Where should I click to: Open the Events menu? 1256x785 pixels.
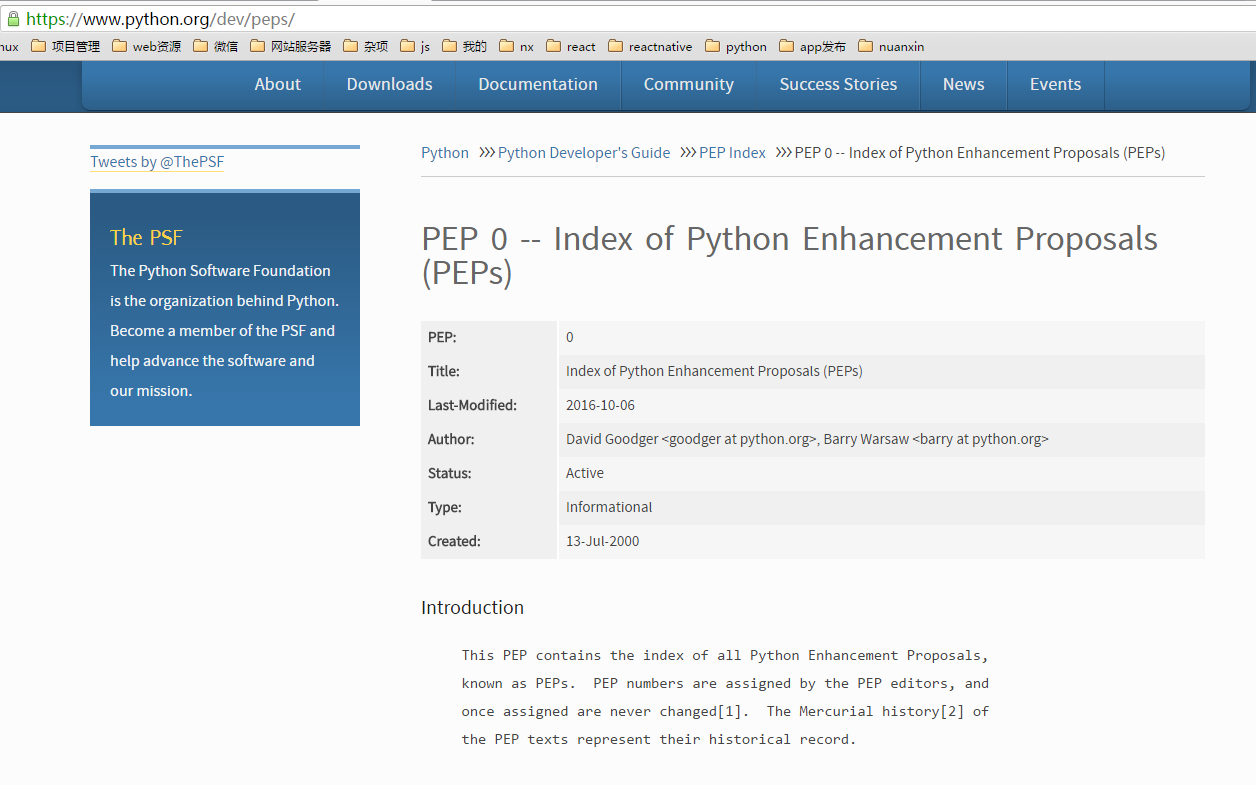click(x=1056, y=85)
